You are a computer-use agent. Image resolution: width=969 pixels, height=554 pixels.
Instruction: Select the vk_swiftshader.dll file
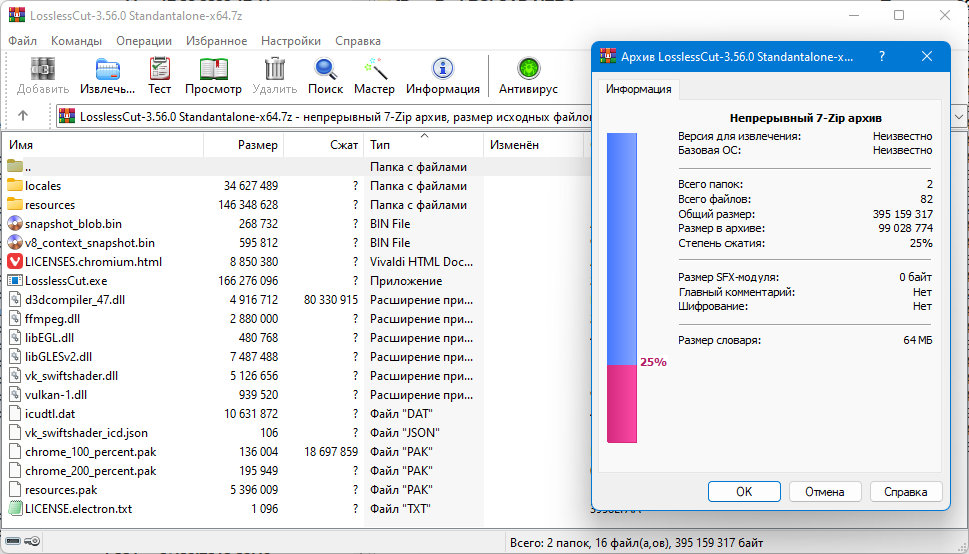click(x=71, y=376)
